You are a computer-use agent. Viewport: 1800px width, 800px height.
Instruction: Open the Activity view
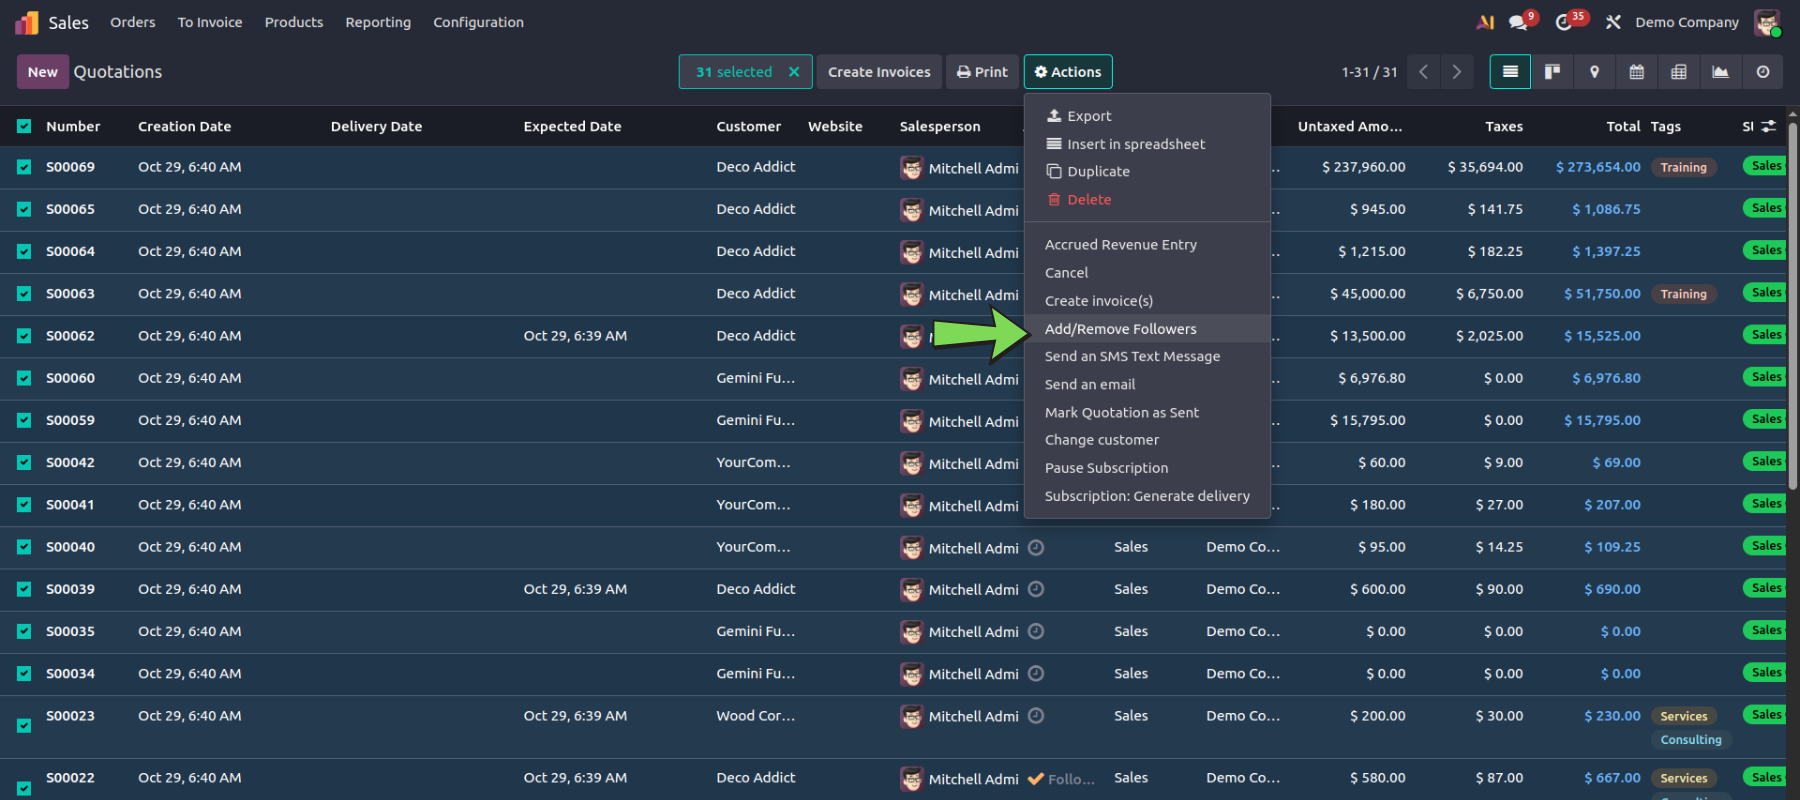(x=1762, y=72)
